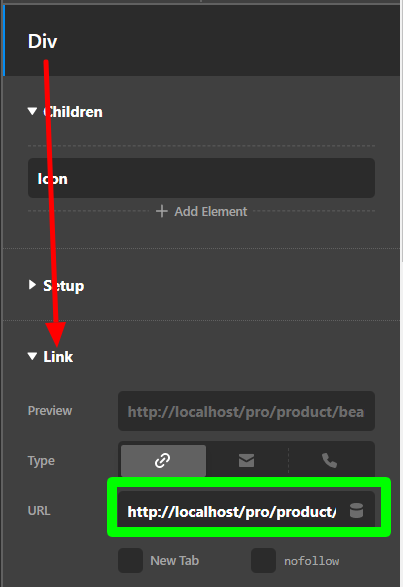Screen dimensions: 403x587
Task: Click Add Element button
Action: pyautogui.click(x=202, y=211)
